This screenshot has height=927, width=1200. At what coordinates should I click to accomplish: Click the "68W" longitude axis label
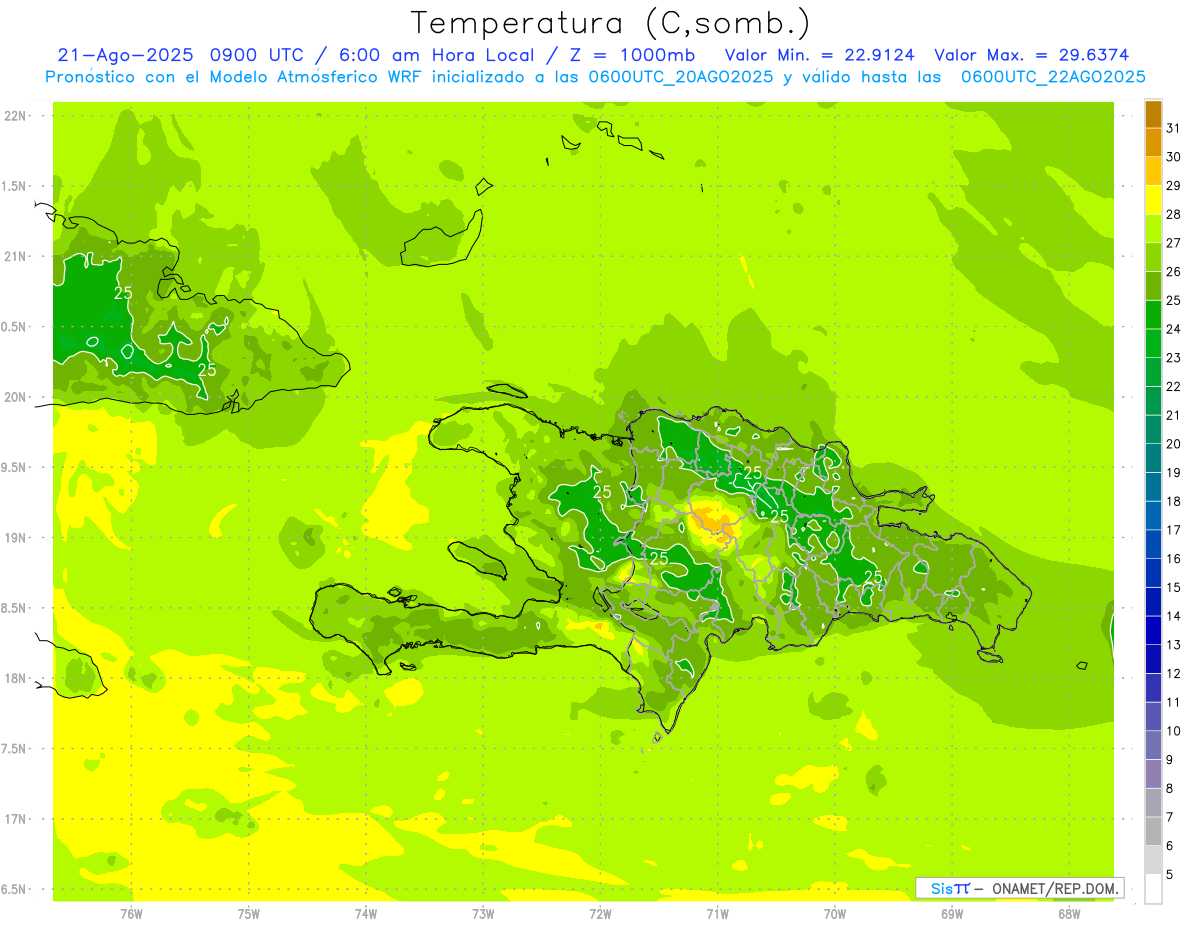(x=1069, y=913)
